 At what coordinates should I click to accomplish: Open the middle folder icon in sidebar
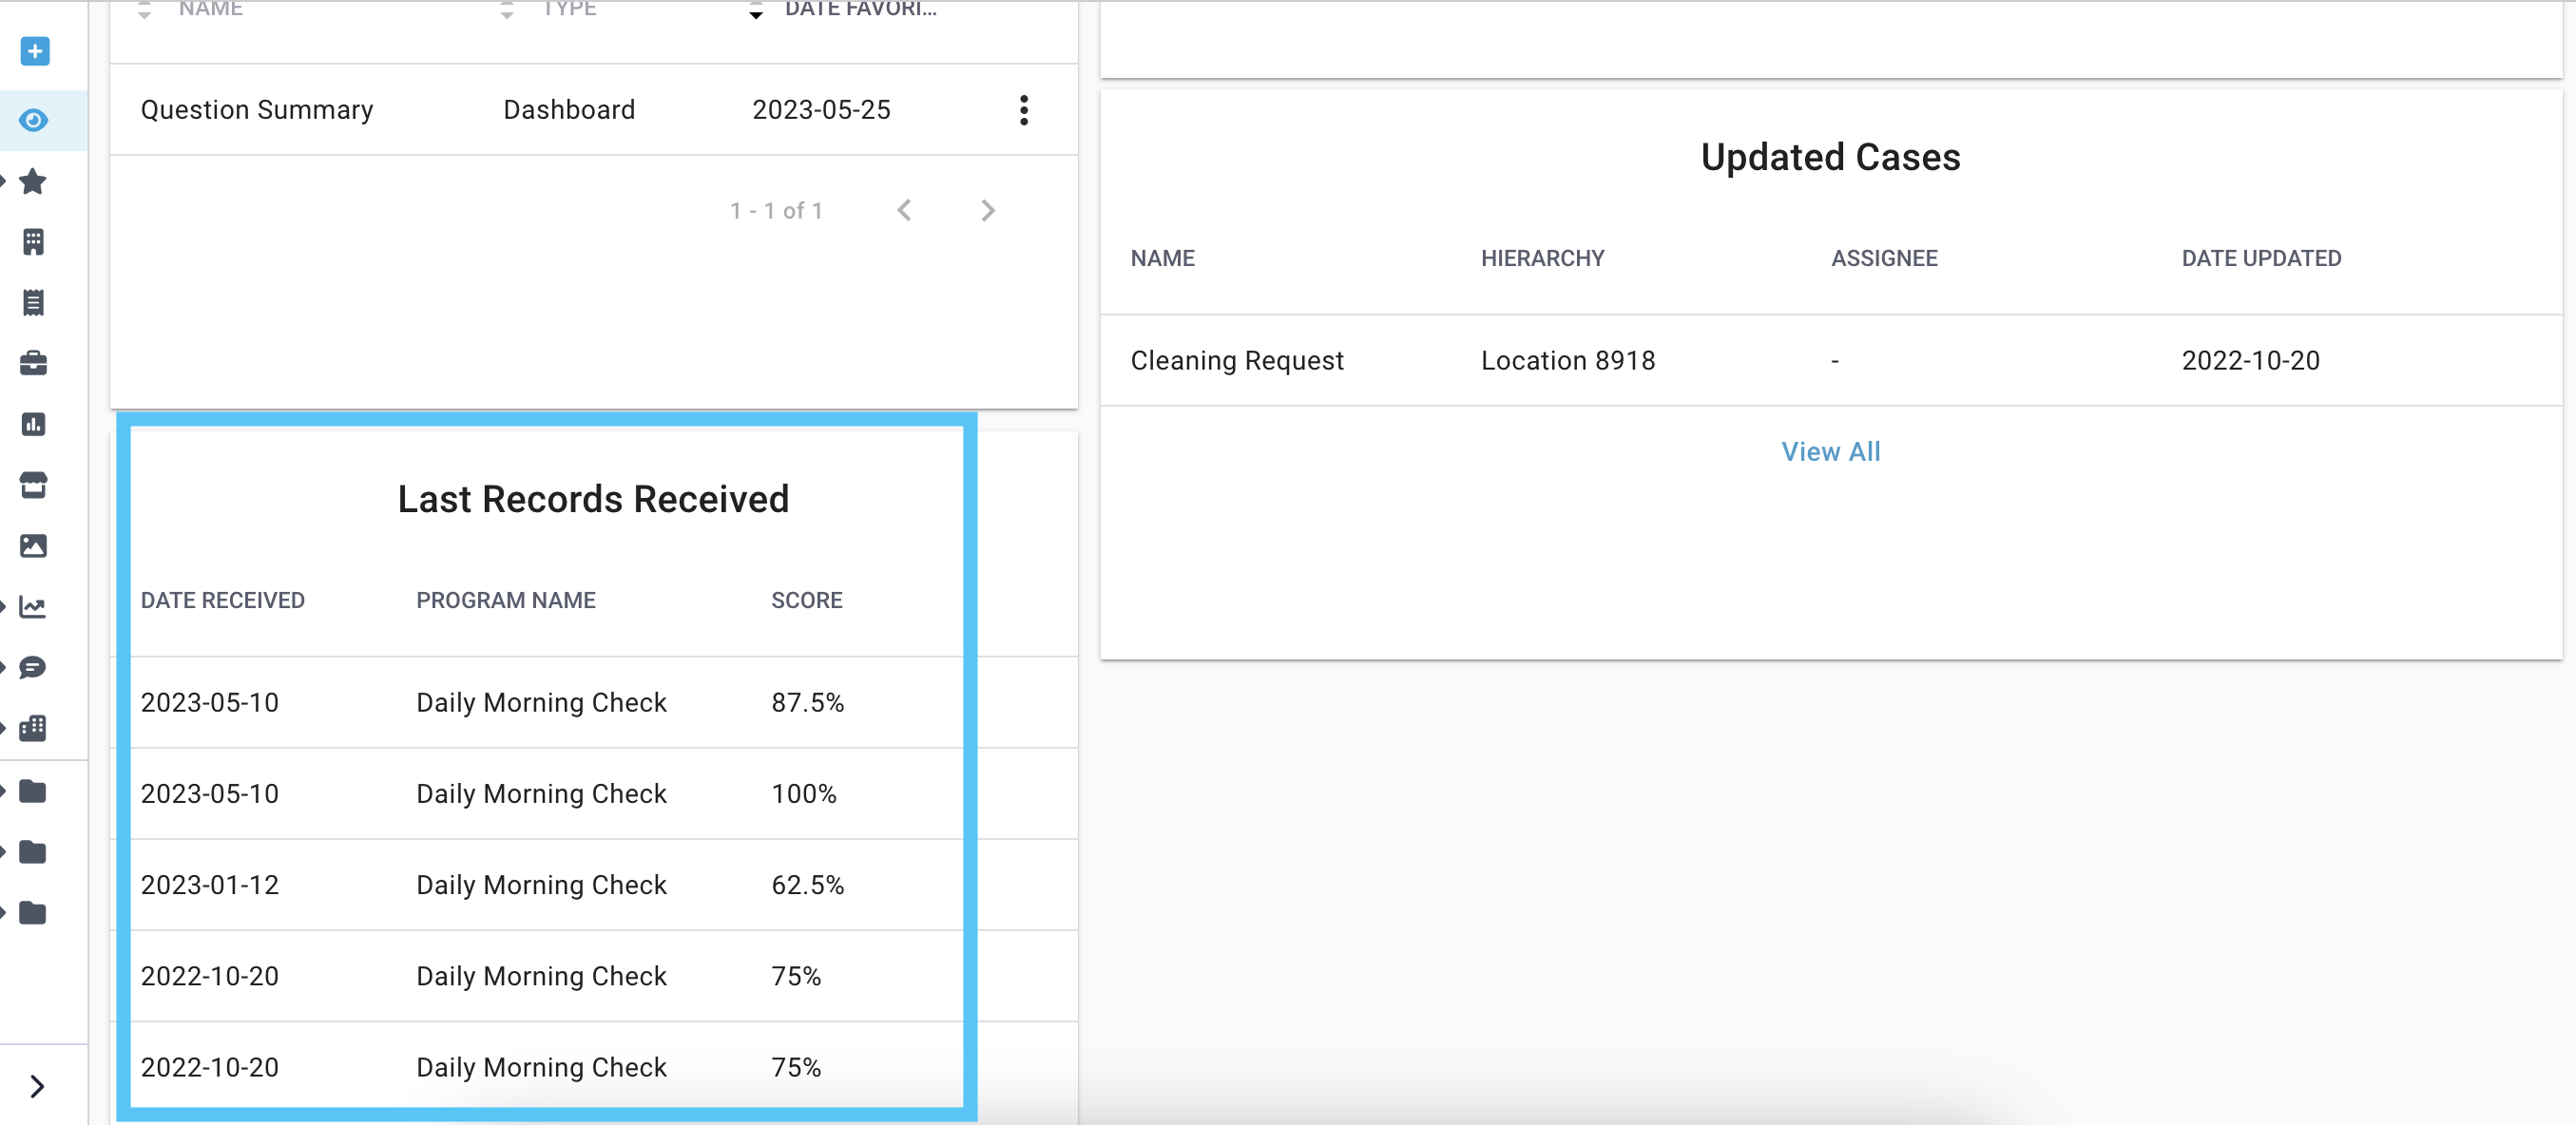34,852
